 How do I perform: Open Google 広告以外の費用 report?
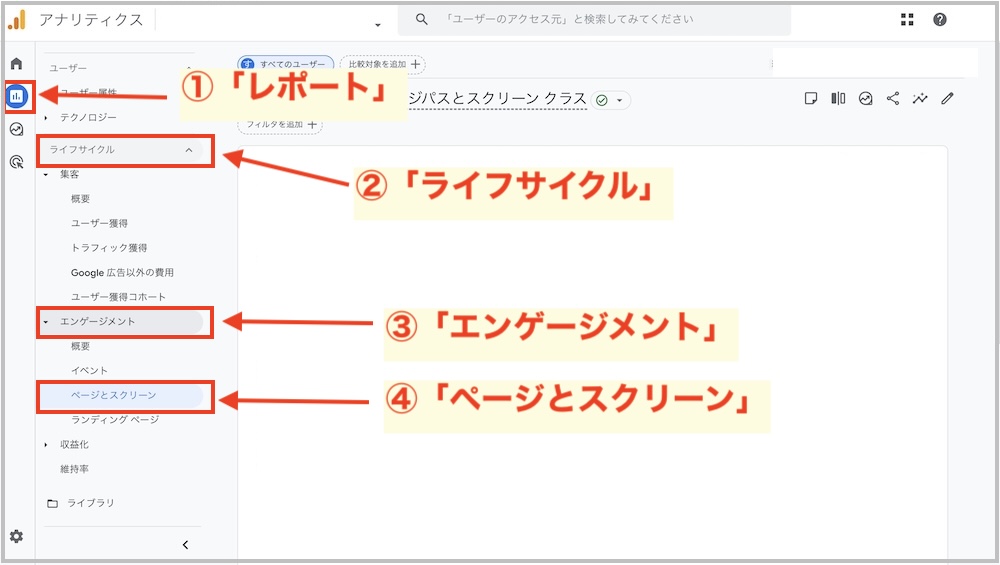[122, 272]
